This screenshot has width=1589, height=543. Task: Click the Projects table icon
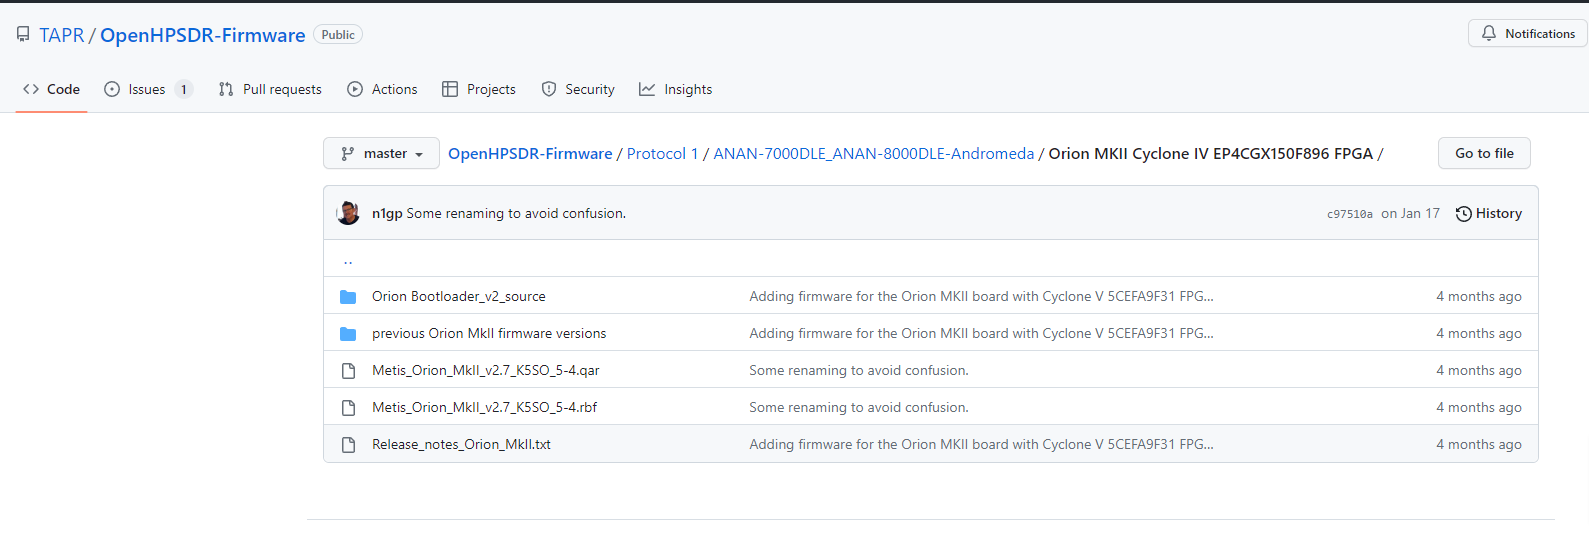coord(450,89)
